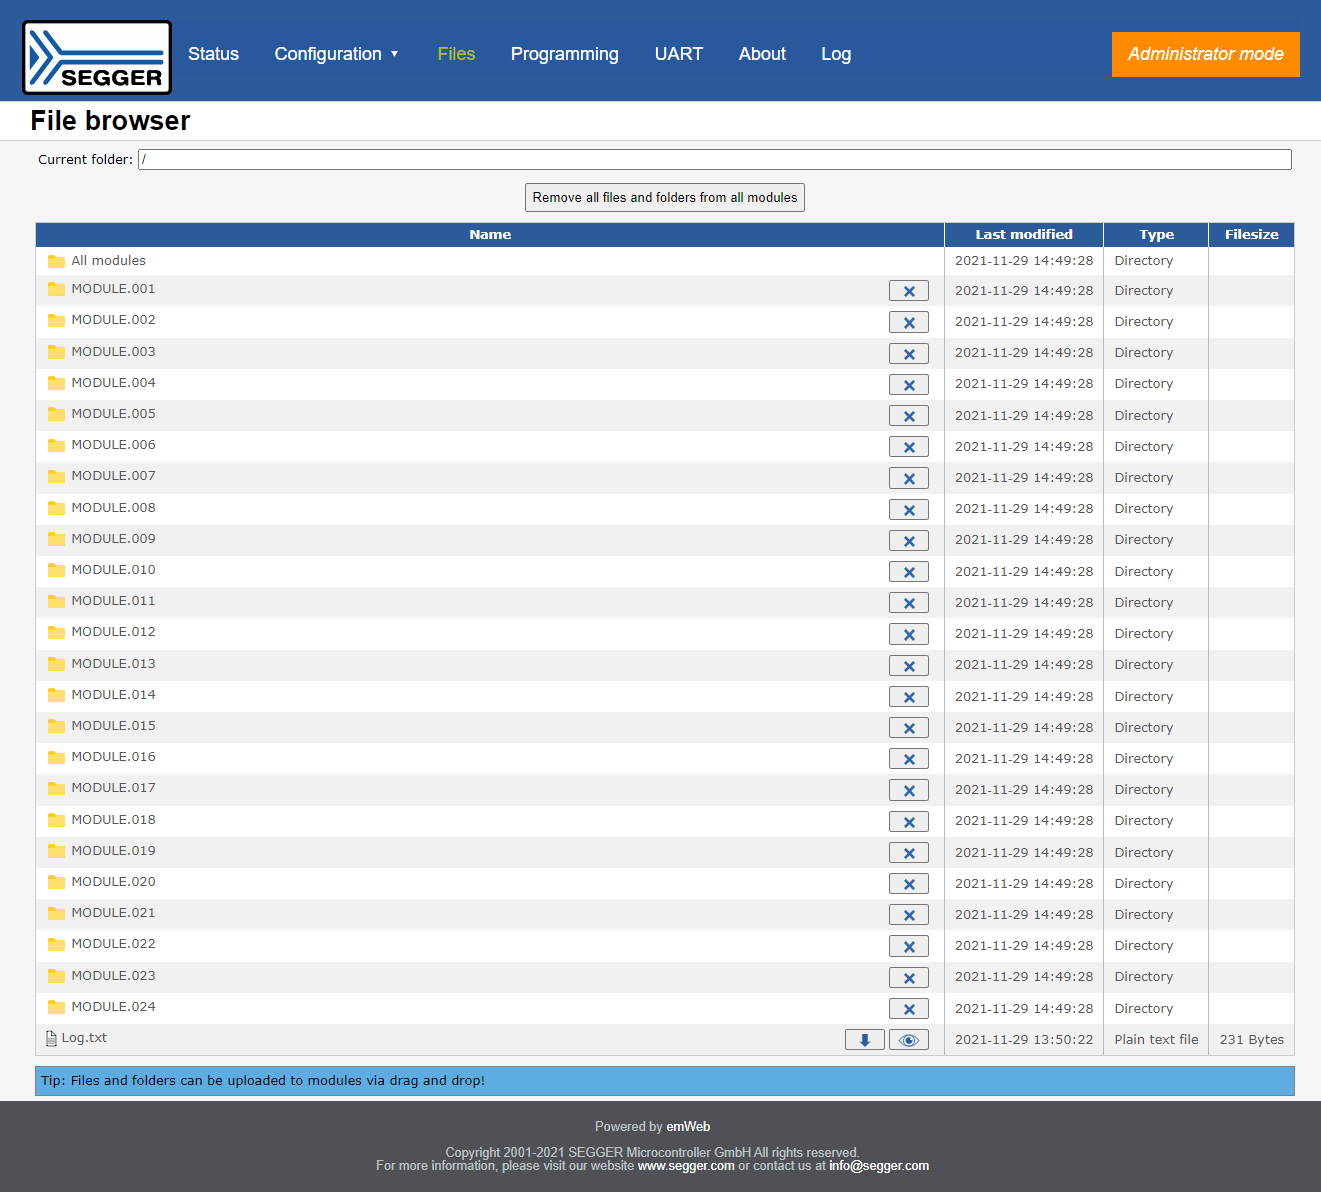Visit the www.segger.com footer link
The height and width of the screenshot is (1192, 1321).
685,1166
